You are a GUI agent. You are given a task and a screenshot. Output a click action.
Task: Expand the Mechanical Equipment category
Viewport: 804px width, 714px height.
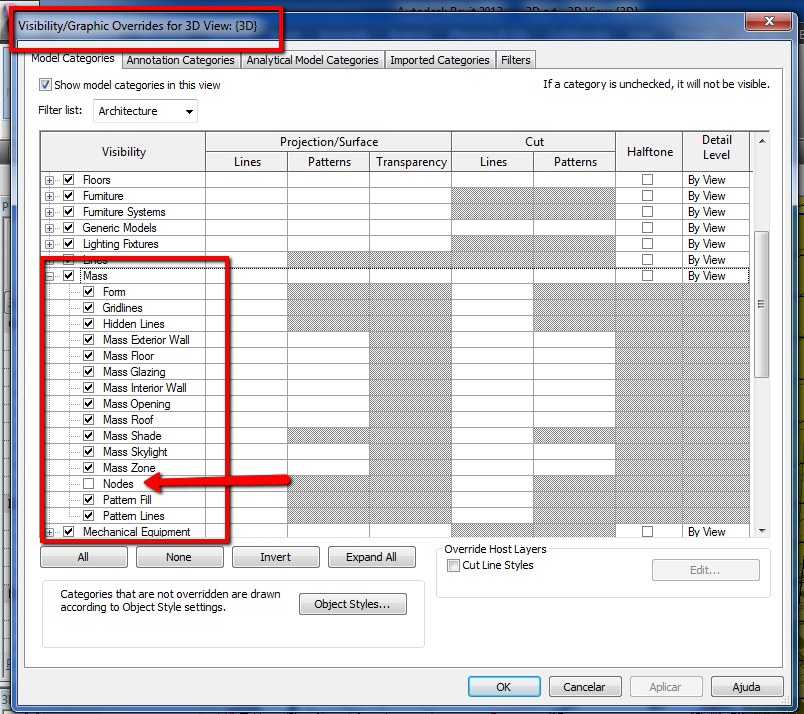pyautogui.click(x=49, y=532)
